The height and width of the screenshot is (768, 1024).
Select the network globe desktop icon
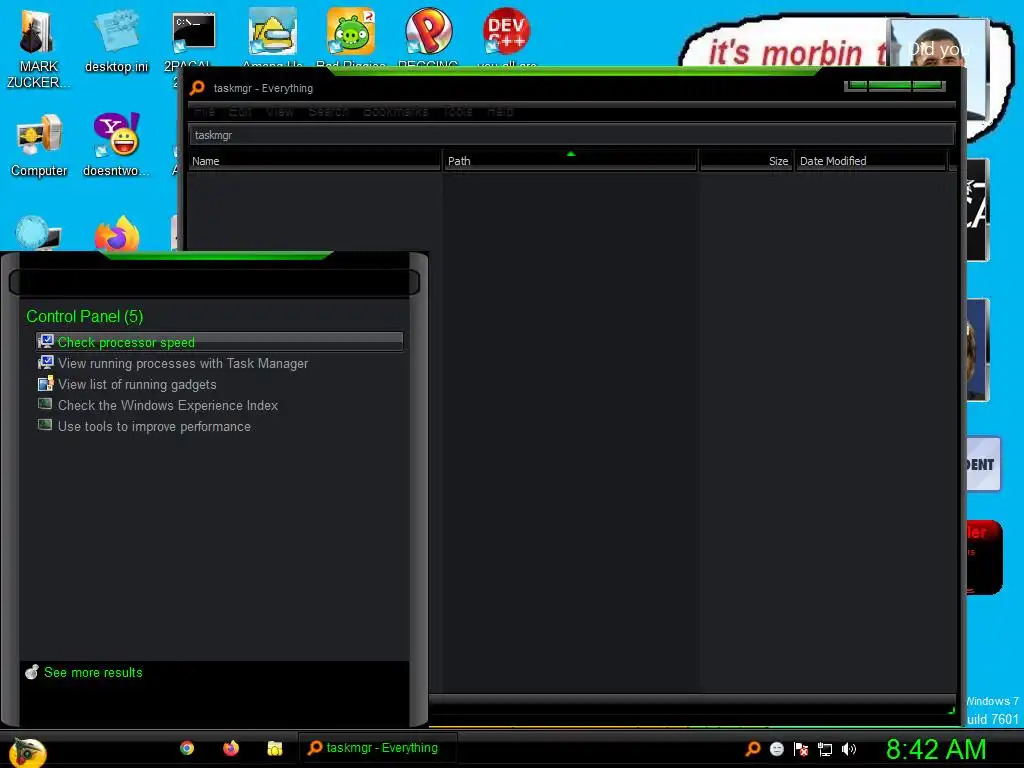pos(38,234)
